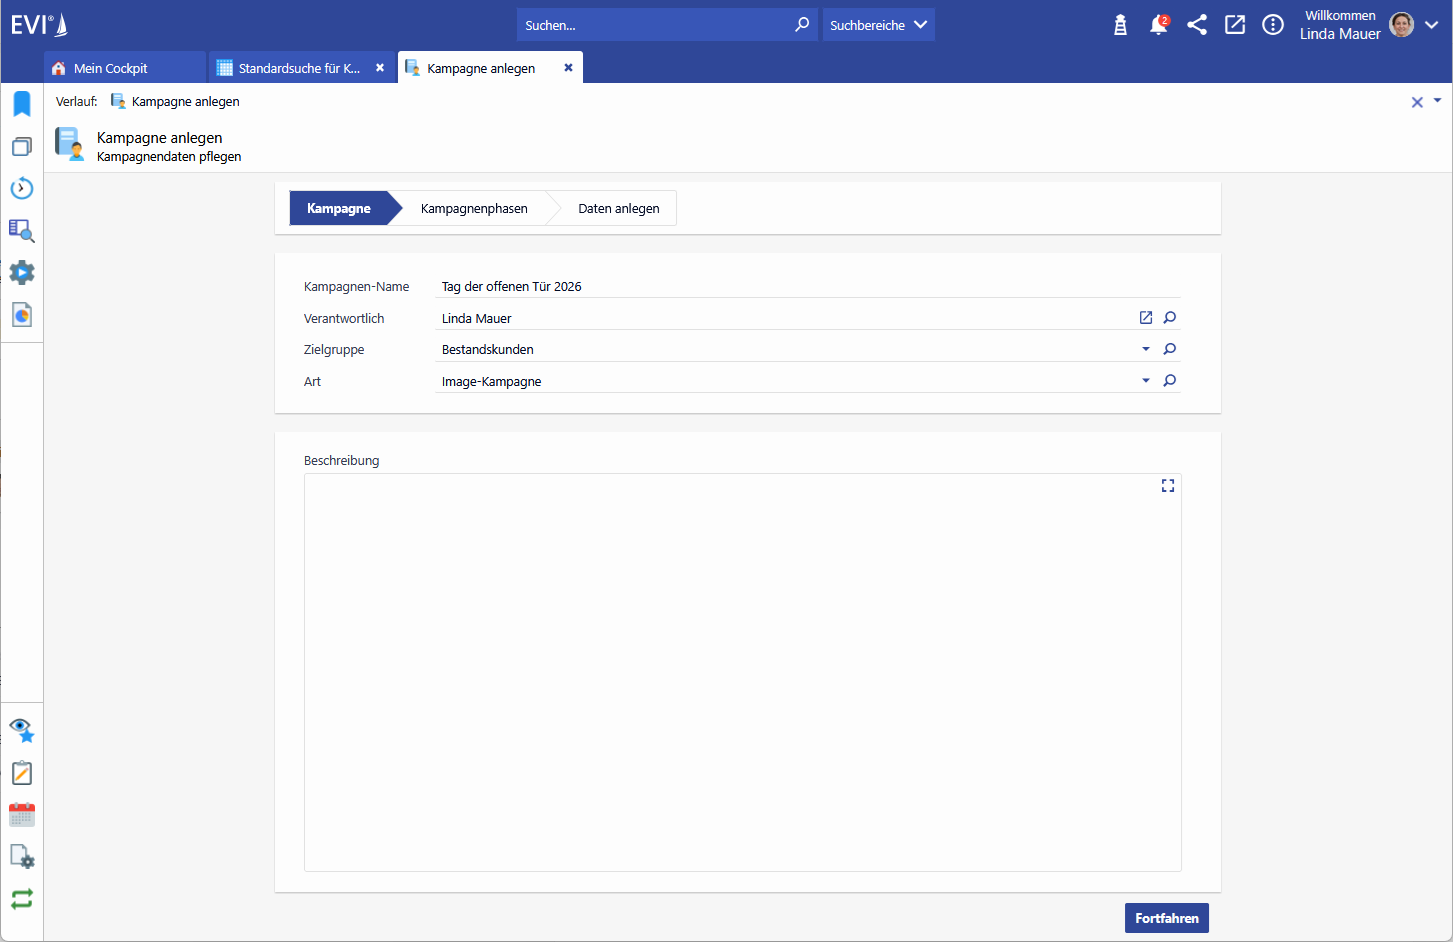Click the share icon in top bar
The width and height of the screenshot is (1453, 942).
click(1196, 25)
